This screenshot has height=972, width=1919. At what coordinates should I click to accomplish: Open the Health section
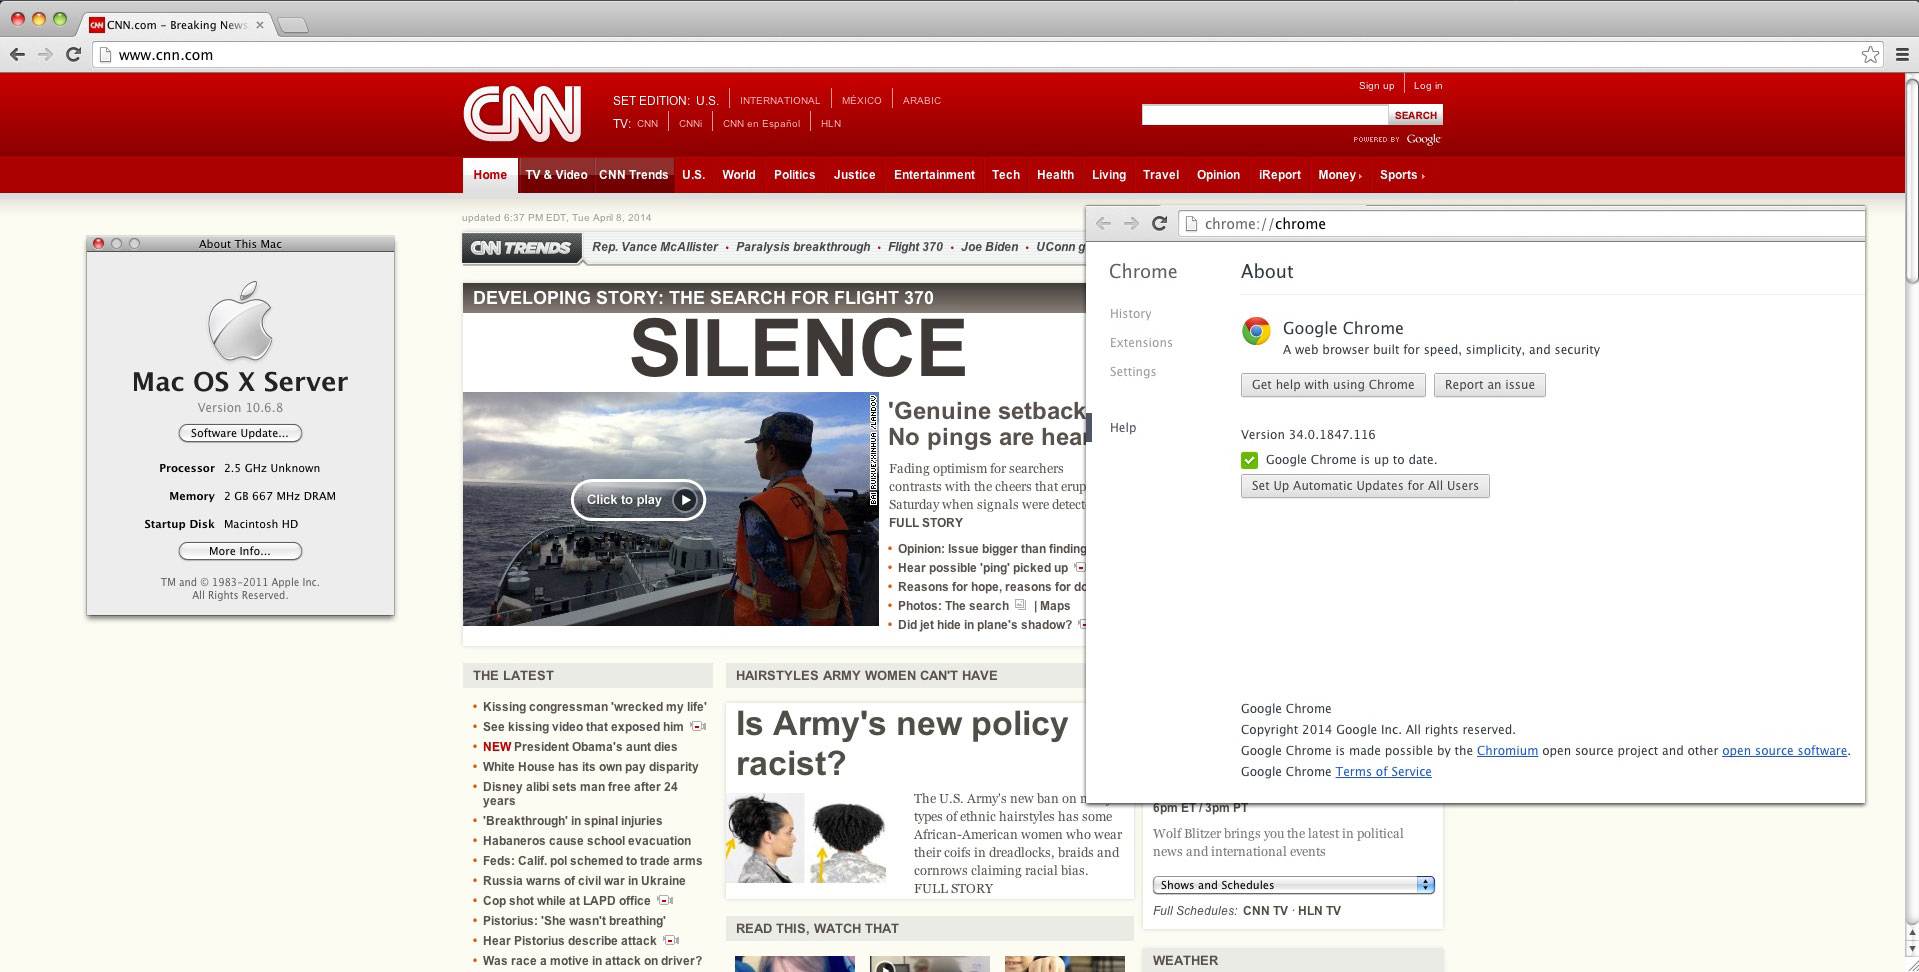pos(1055,175)
